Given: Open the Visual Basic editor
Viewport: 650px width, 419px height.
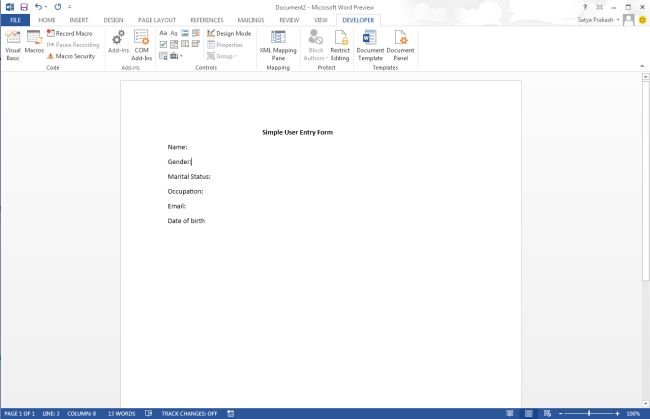Looking at the screenshot, I should 13,46.
